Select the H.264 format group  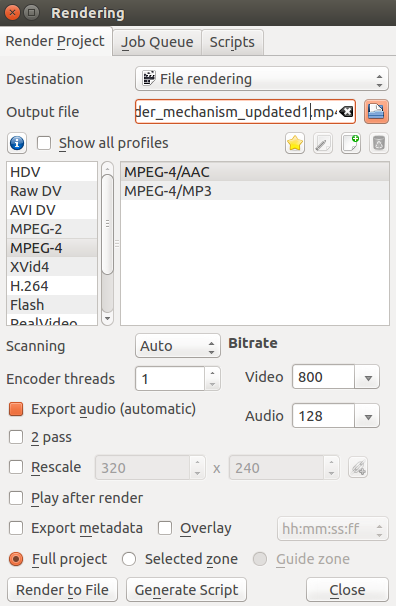click(52, 286)
